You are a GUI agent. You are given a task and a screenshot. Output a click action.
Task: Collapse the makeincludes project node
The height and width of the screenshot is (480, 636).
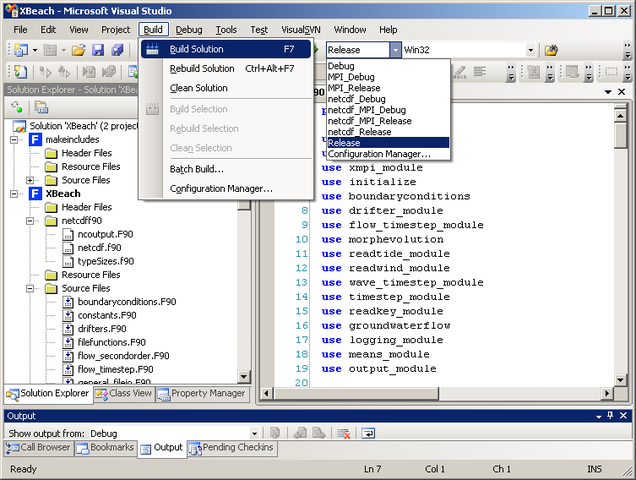coord(14,140)
